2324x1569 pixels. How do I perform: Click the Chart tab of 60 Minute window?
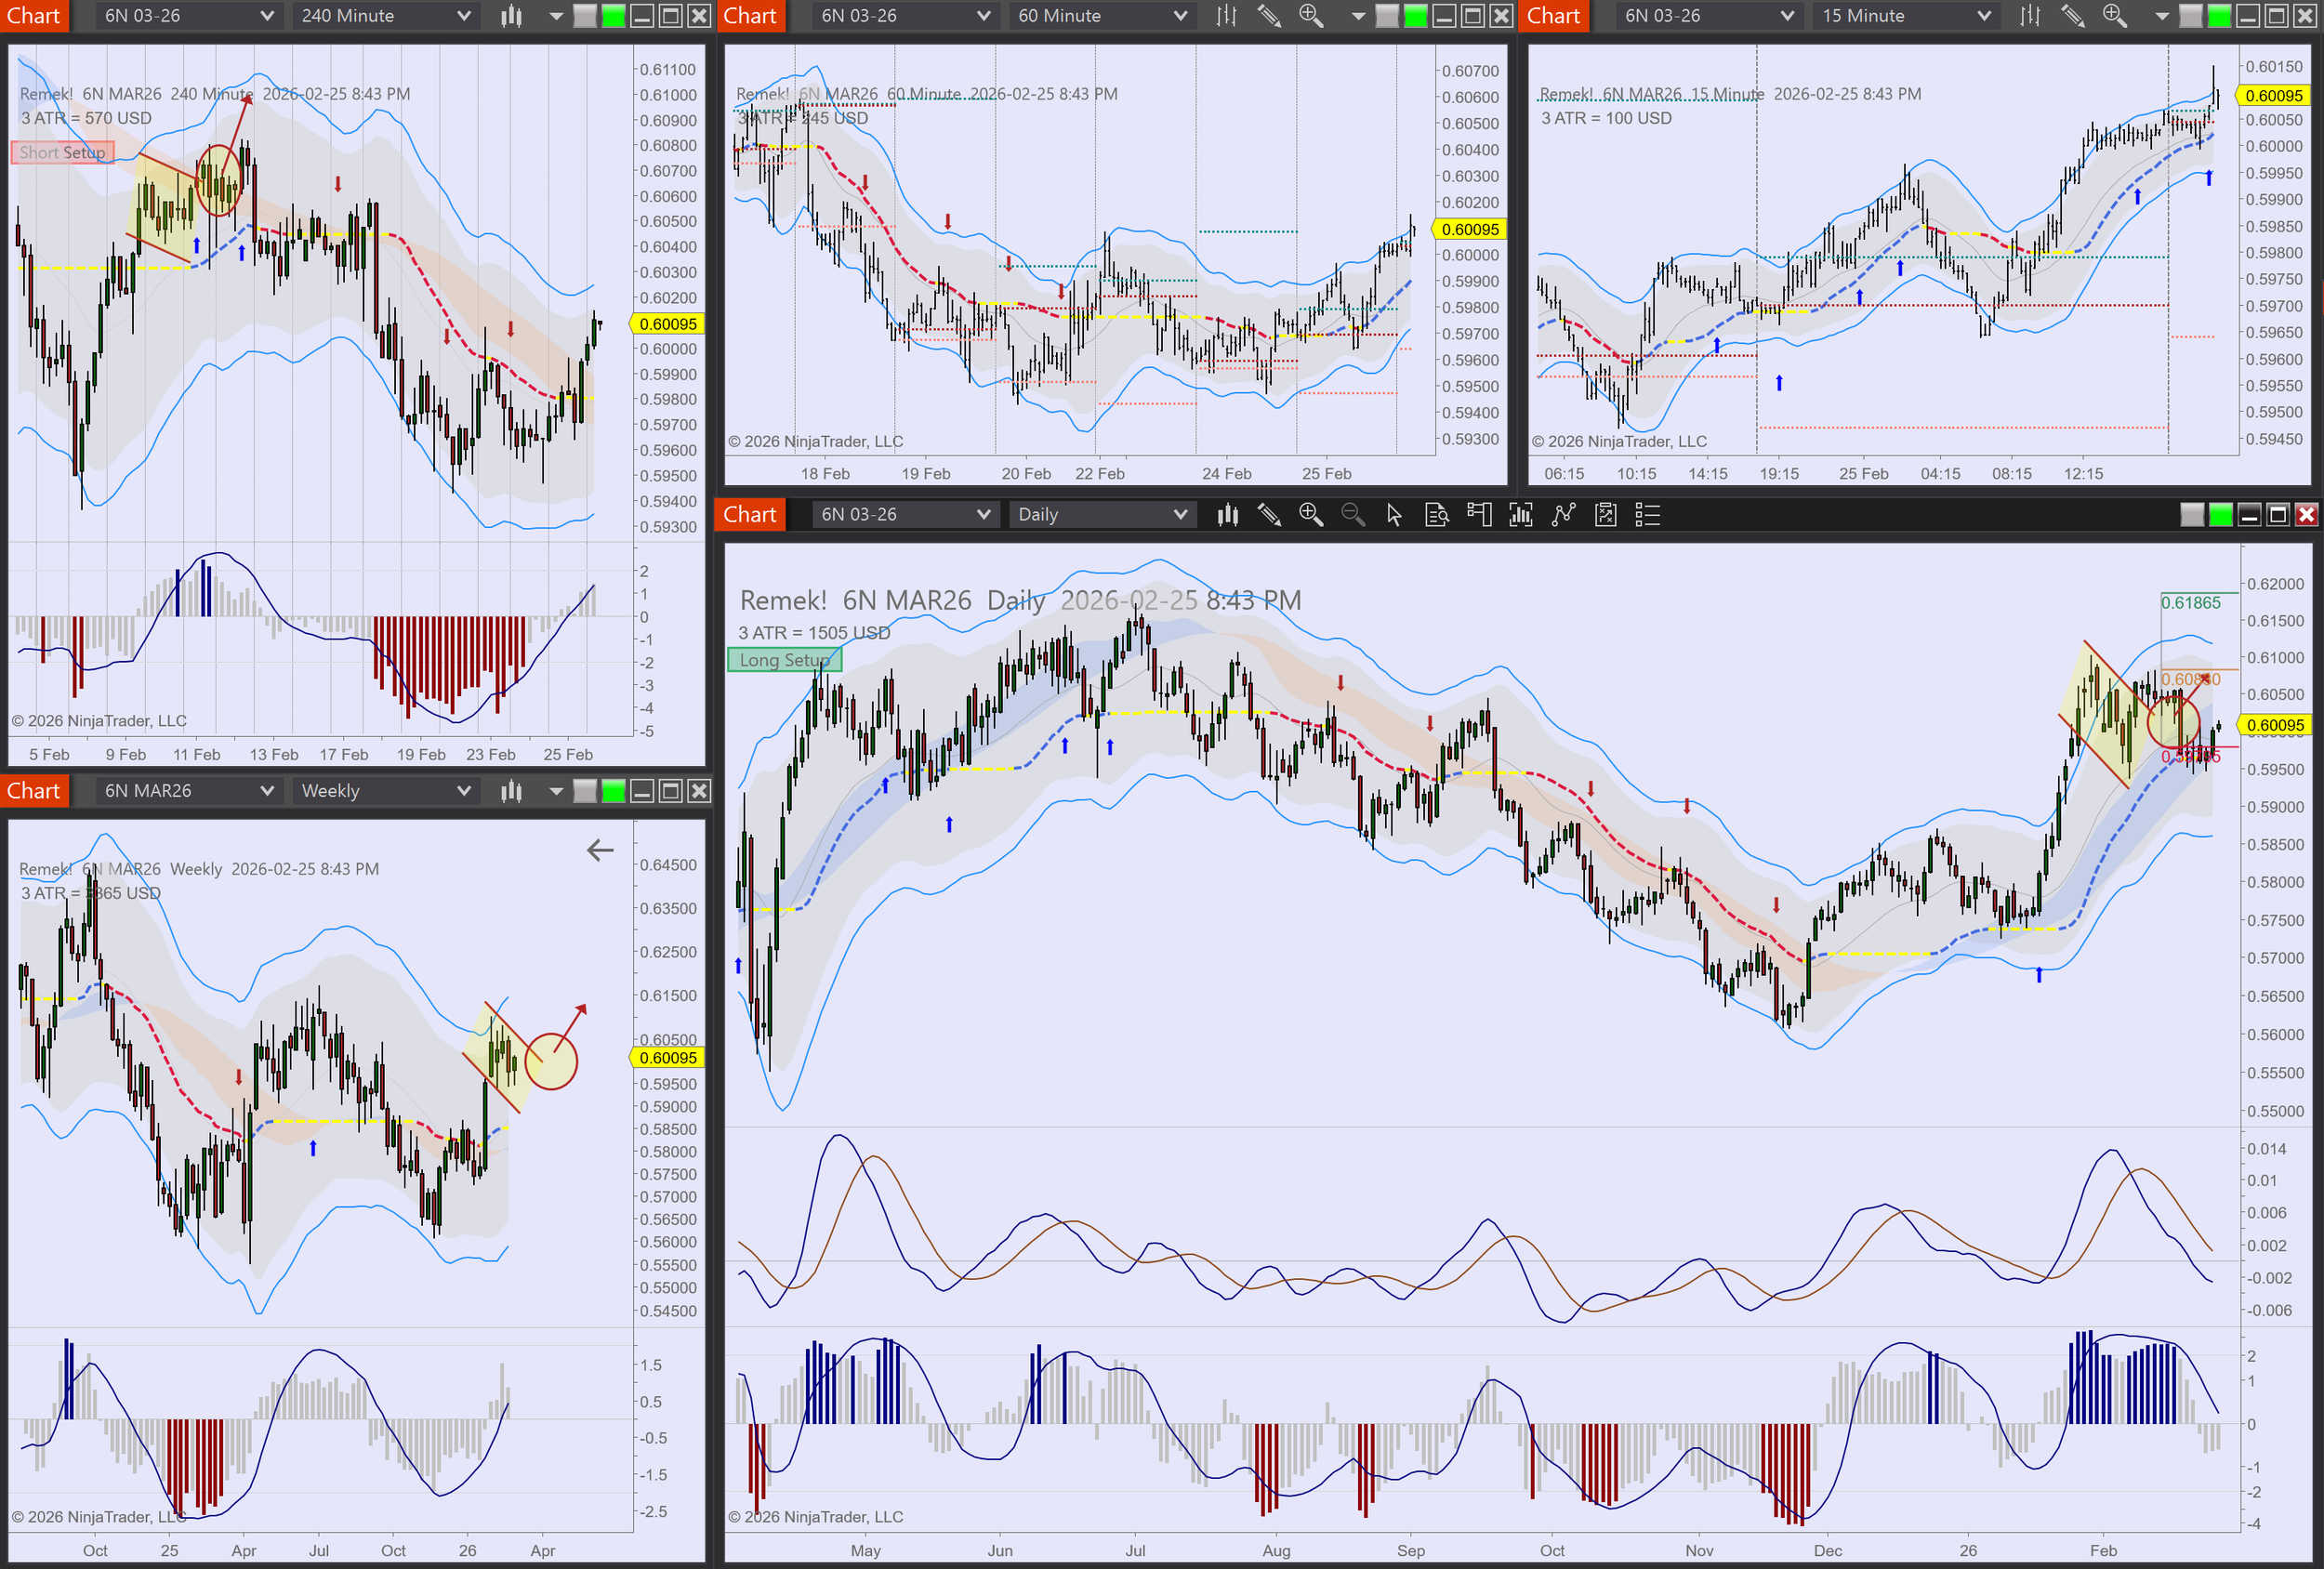(750, 16)
